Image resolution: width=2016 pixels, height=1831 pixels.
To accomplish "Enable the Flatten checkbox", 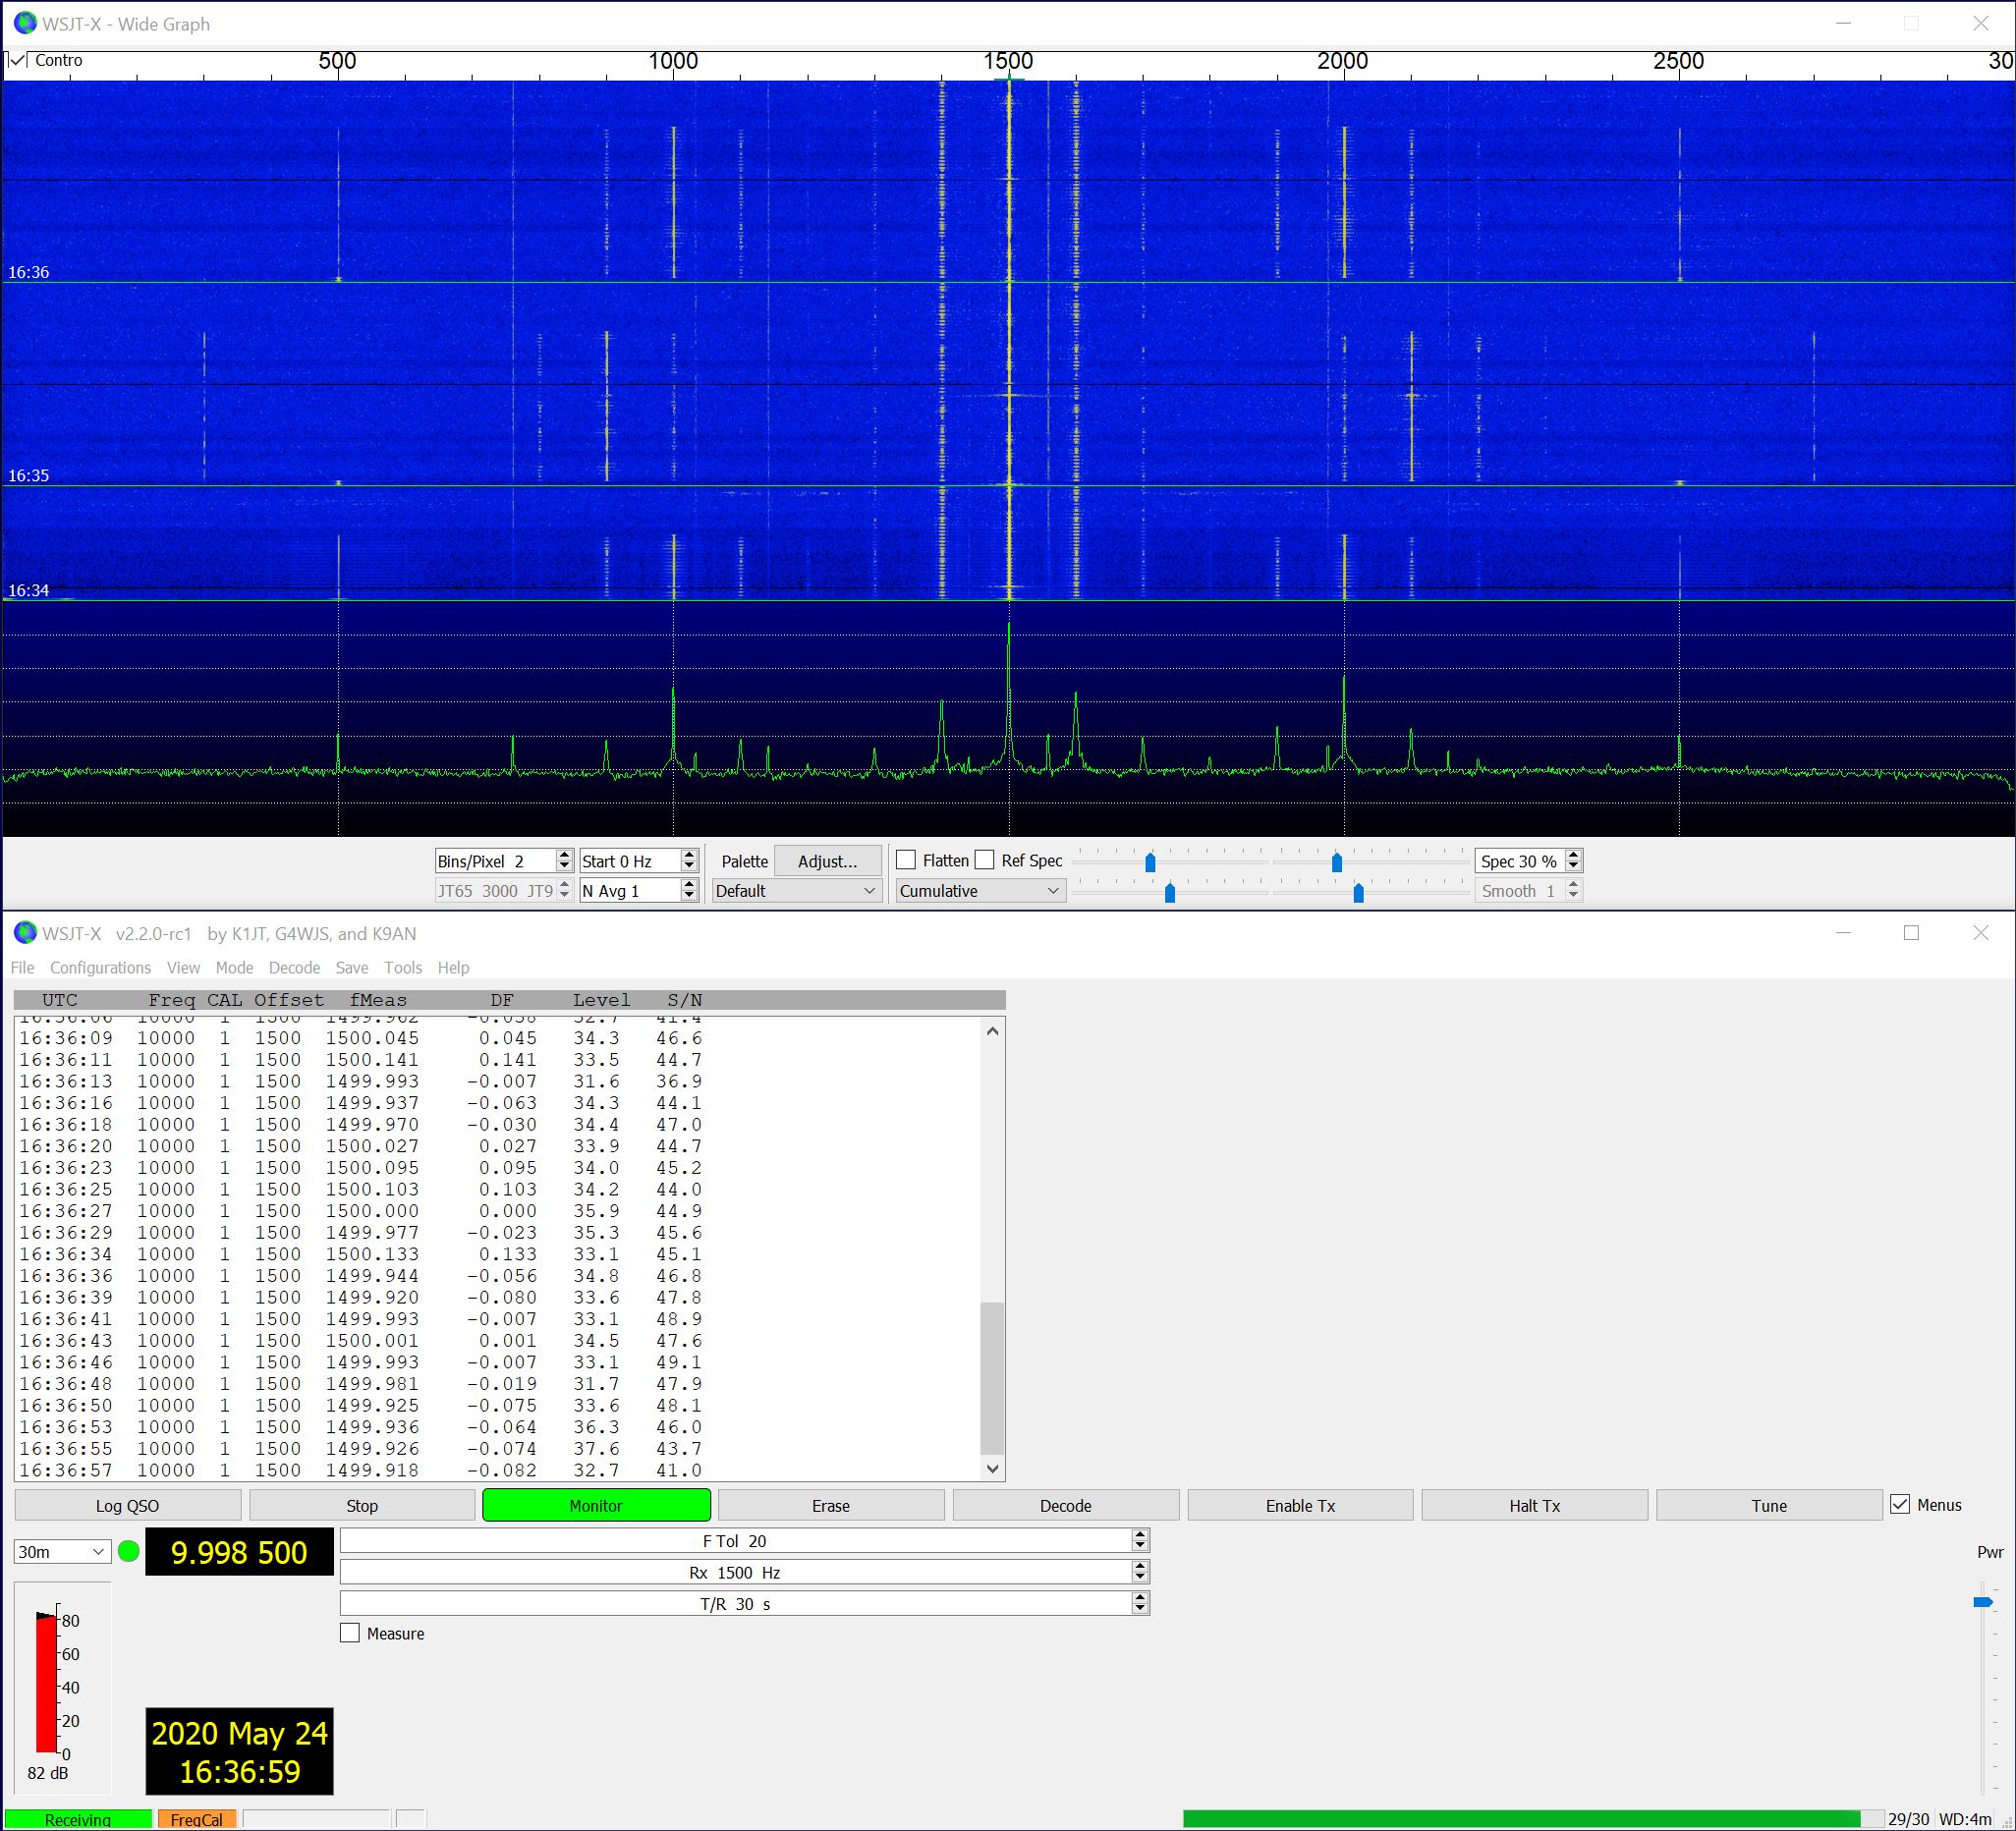I will point(908,859).
